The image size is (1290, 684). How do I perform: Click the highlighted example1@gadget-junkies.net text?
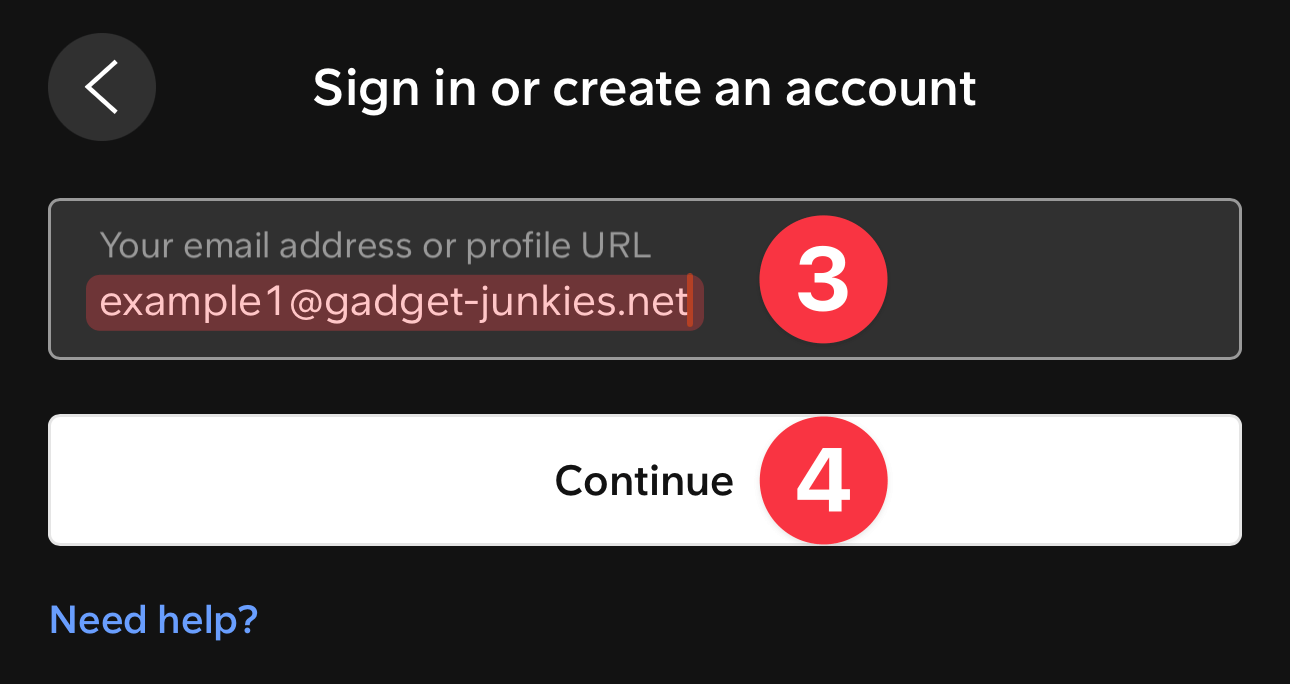394,302
